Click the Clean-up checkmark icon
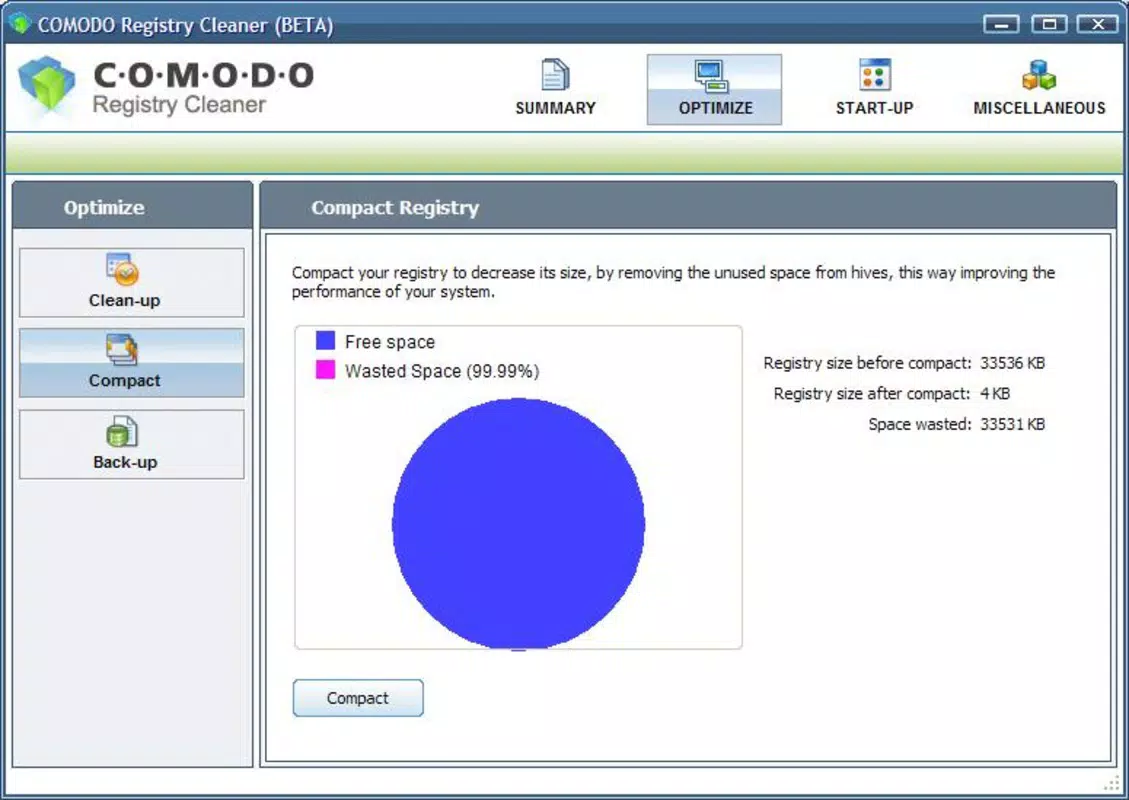The height and width of the screenshot is (800, 1129). point(122,269)
